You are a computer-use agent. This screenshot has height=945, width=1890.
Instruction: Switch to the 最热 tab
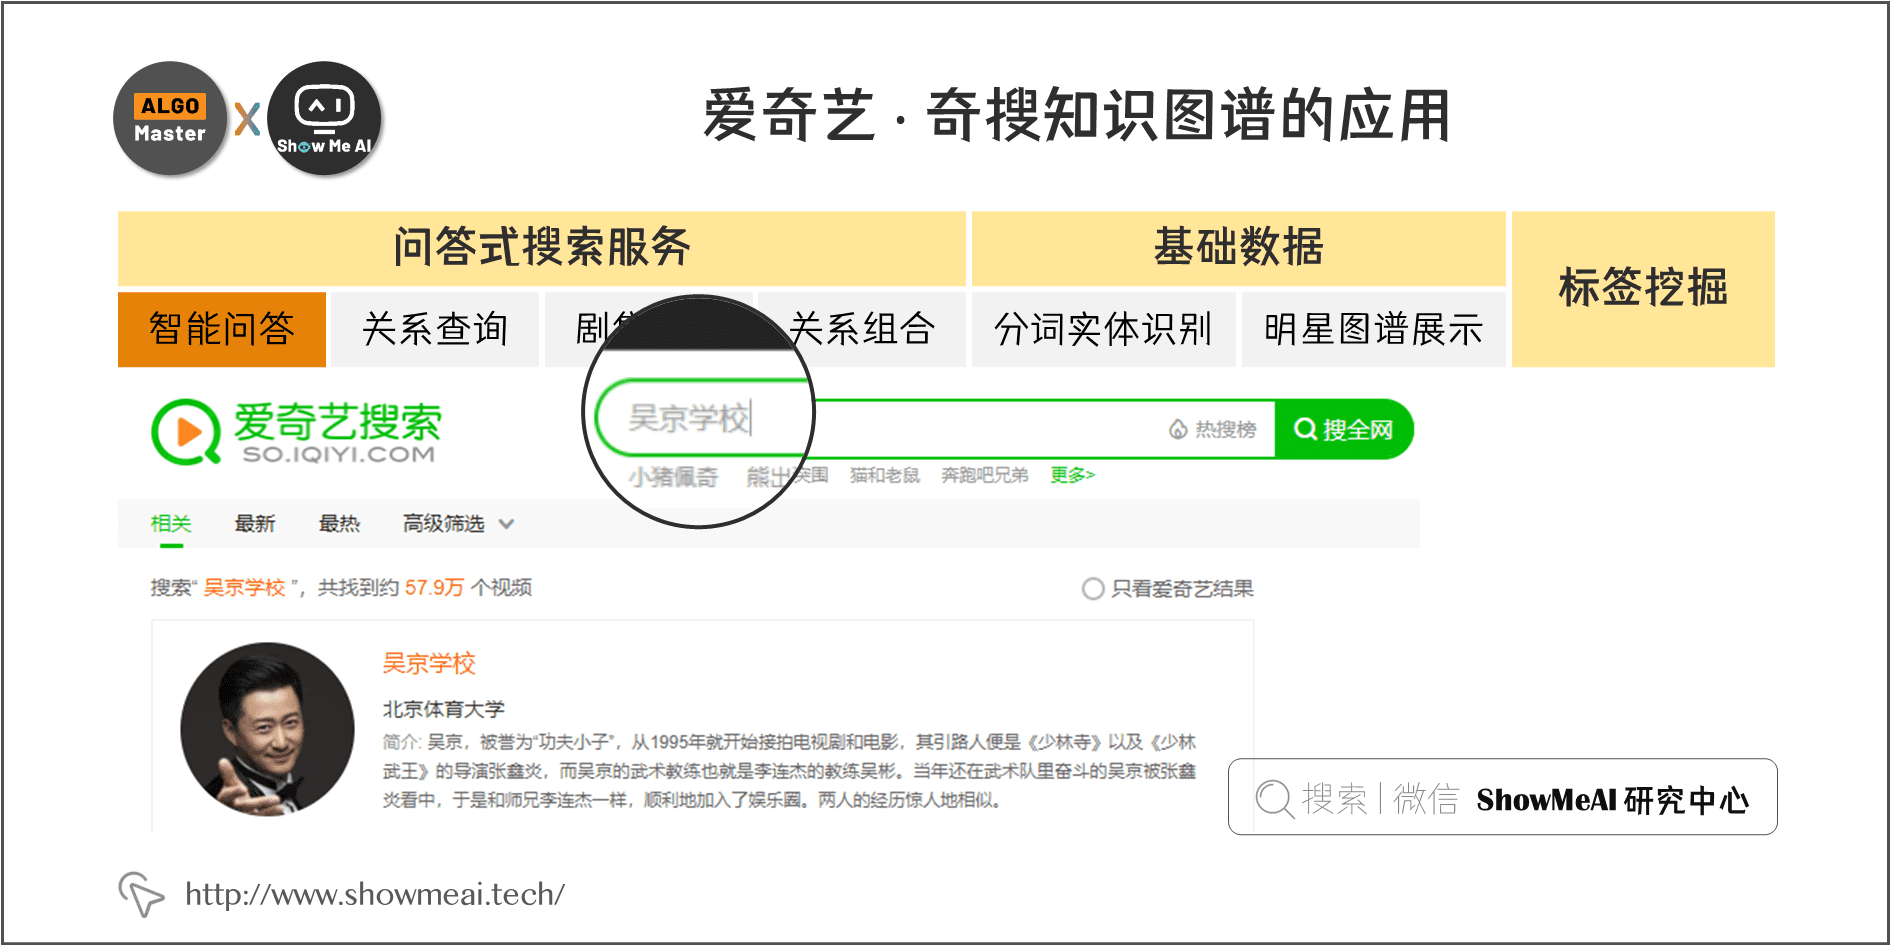click(339, 523)
